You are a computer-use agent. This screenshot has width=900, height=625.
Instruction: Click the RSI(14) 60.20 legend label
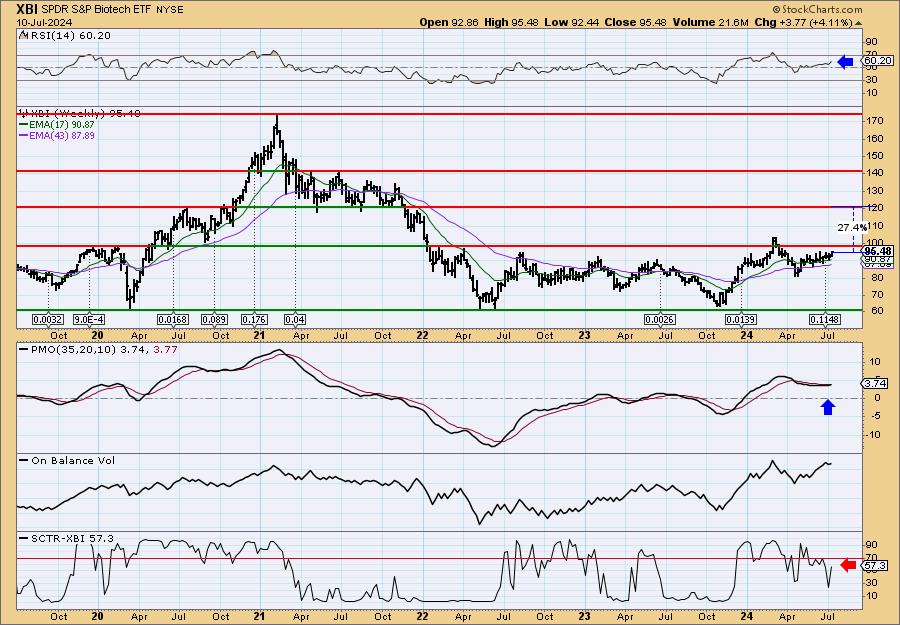(x=69, y=35)
